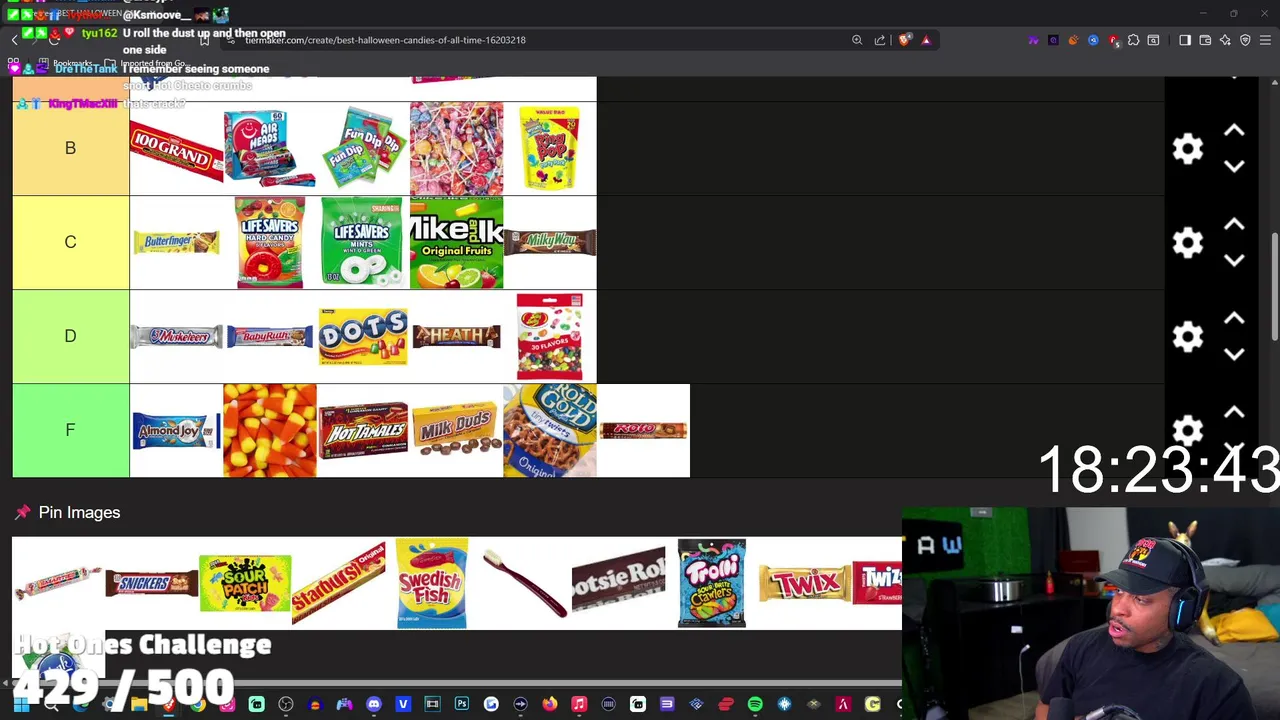Select the Airheads candy image

pyautogui.click(x=269, y=149)
